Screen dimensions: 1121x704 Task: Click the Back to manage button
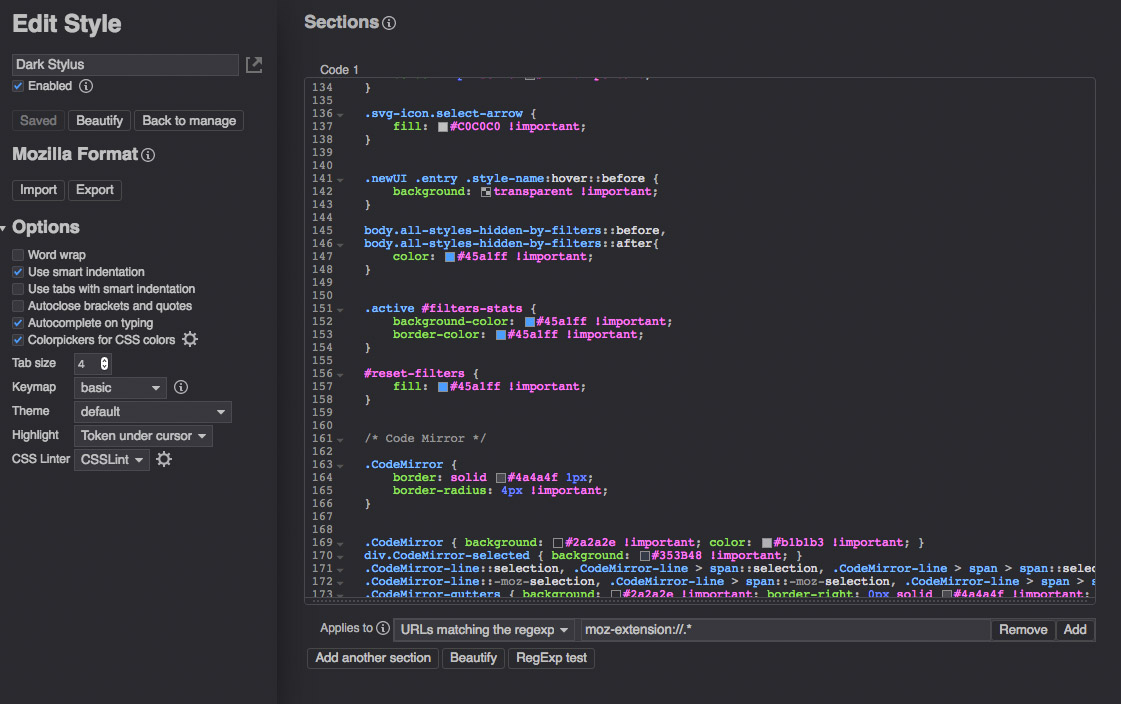(x=189, y=121)
